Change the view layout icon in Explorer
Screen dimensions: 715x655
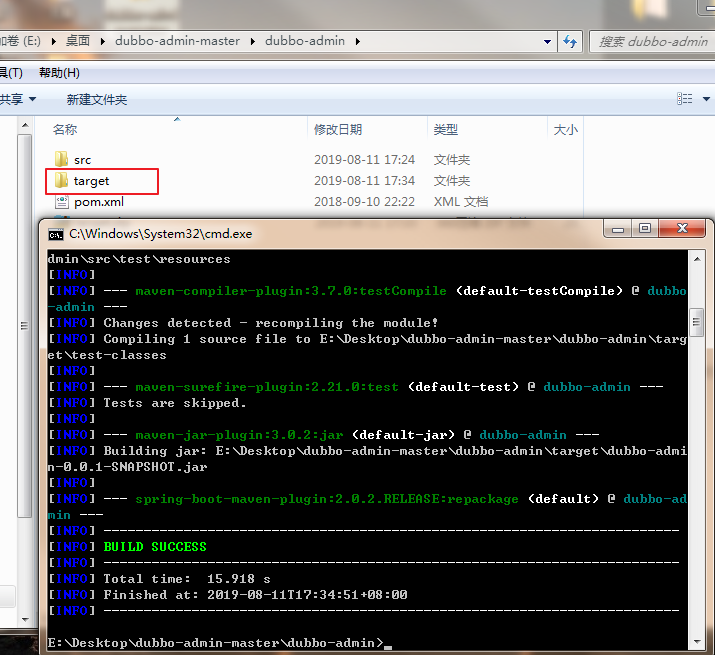click(x=684, y=99)
